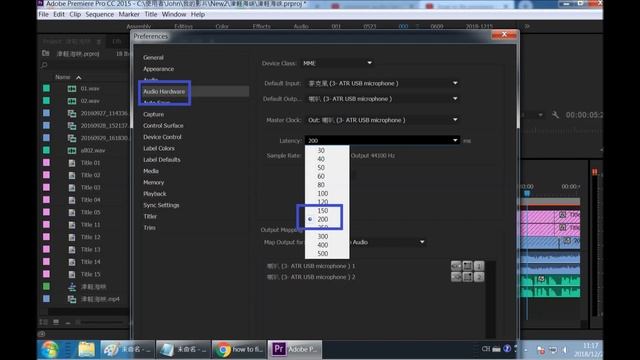The width and height of the screenshot is (640, 360).
Task: Click the pink label swatch of Title 01
Action: pyautogui.click(x=47, y=163)
